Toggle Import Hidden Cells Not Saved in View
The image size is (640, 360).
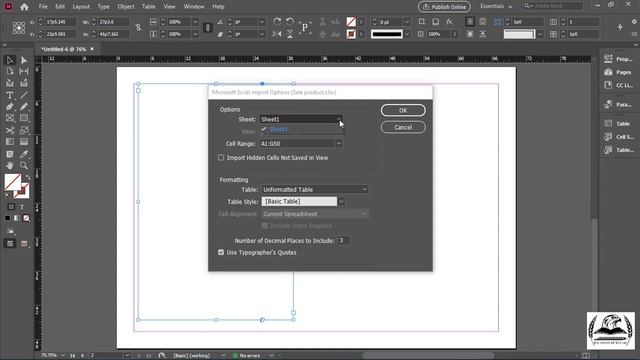(221, 158)
